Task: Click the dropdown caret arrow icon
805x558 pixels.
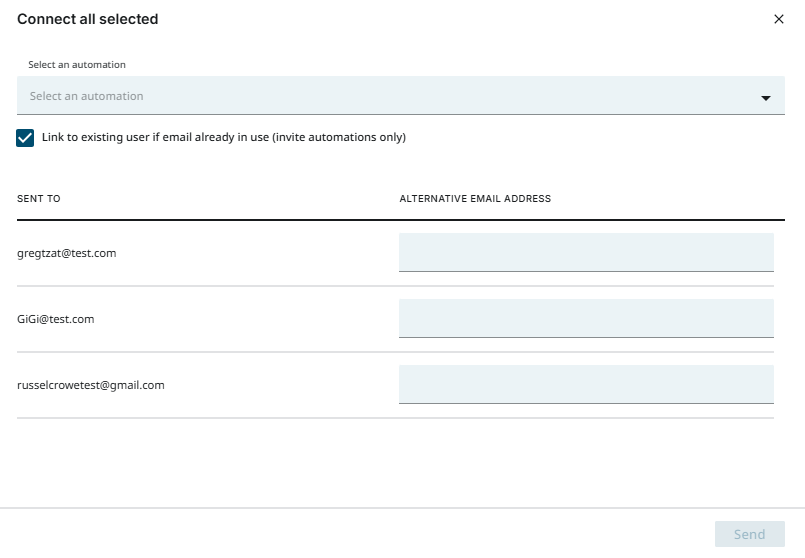Action: point(766,98)
